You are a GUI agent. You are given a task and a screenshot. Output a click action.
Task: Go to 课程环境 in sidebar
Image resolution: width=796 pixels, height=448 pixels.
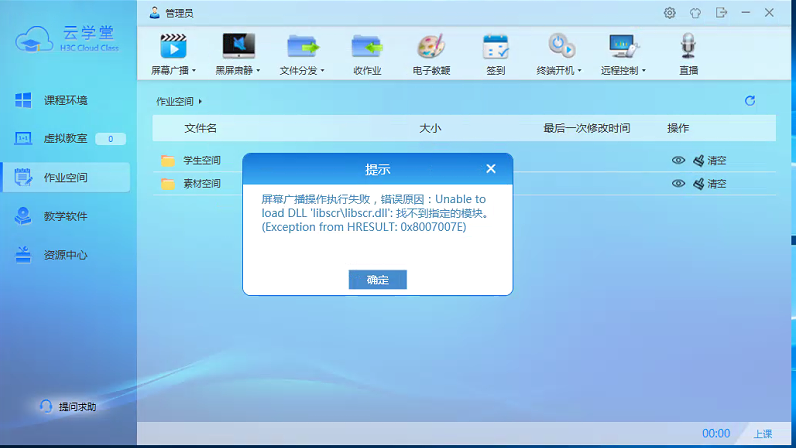pos(66,100)
